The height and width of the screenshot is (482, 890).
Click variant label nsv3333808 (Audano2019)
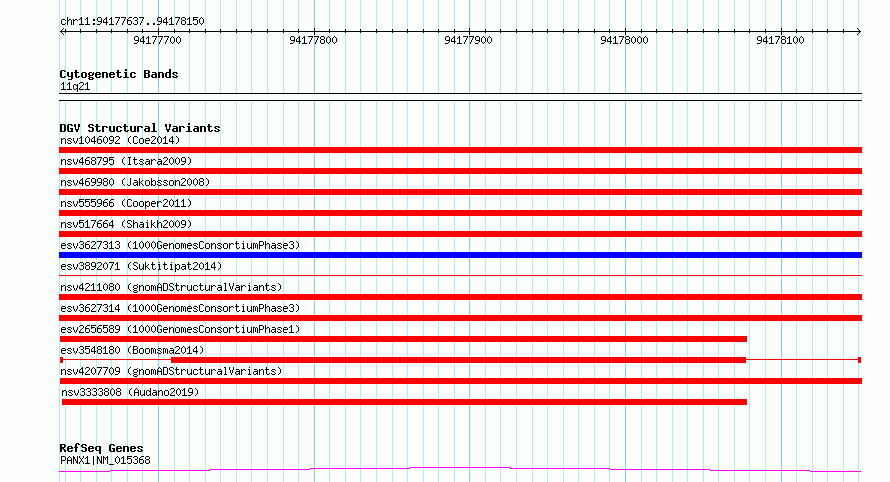tap(130, 392)
